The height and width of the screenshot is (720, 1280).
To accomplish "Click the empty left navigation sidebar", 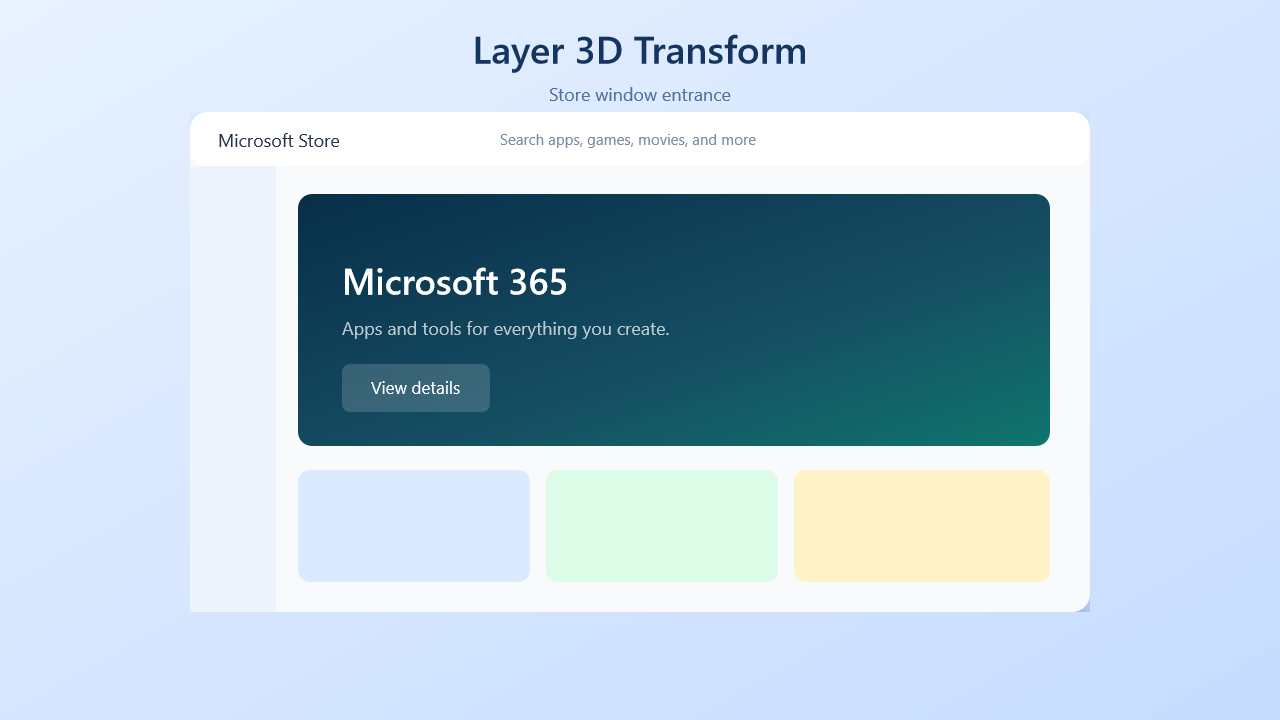I will [233, 389].
